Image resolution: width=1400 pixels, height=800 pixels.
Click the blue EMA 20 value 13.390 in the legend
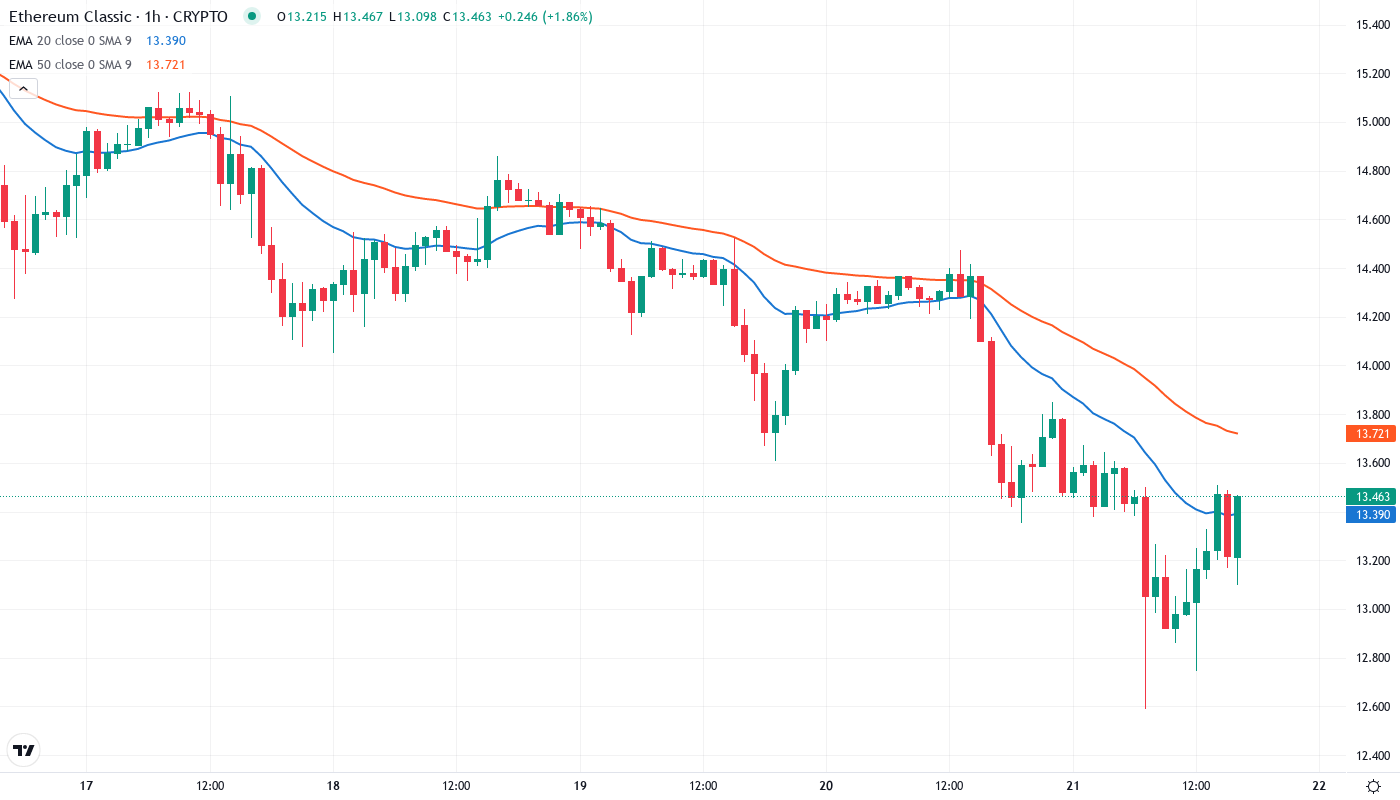[165, 40]
